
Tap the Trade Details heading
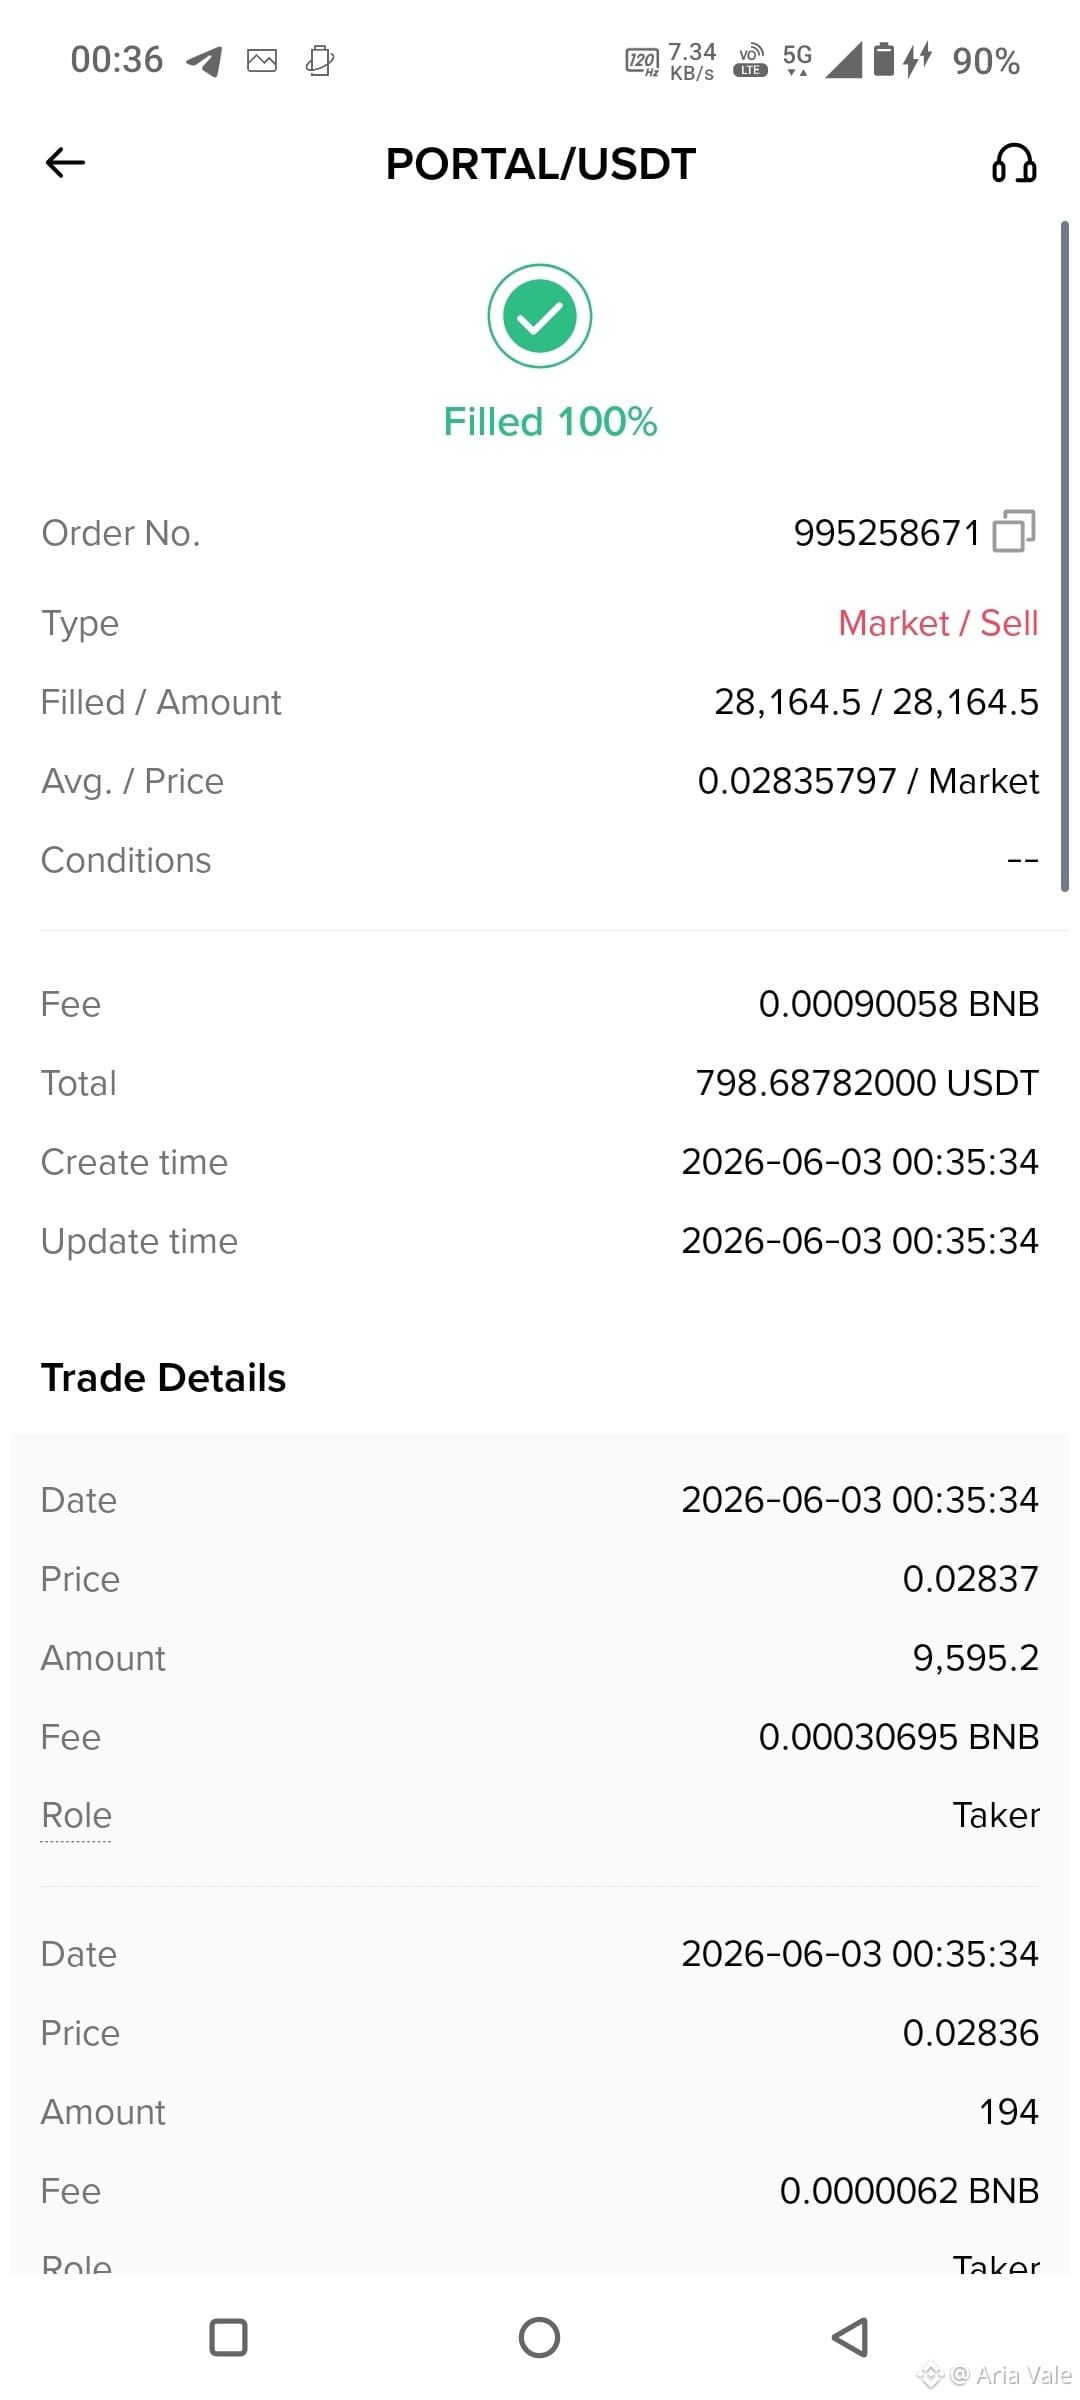[x=163, y=1378]
